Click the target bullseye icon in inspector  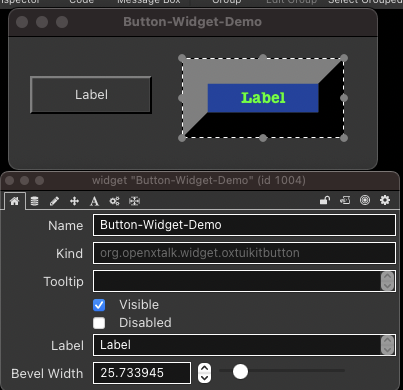click(x=365, y=200)
